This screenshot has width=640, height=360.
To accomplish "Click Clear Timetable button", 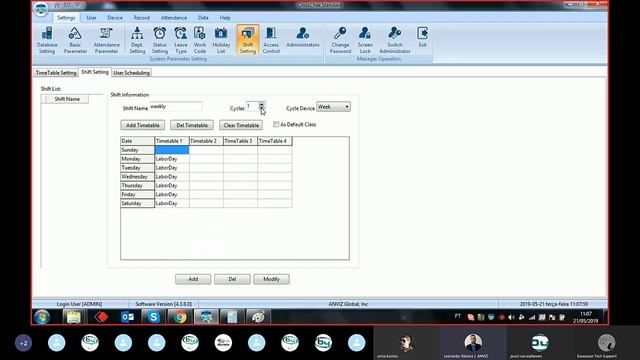I will point(241,125).
